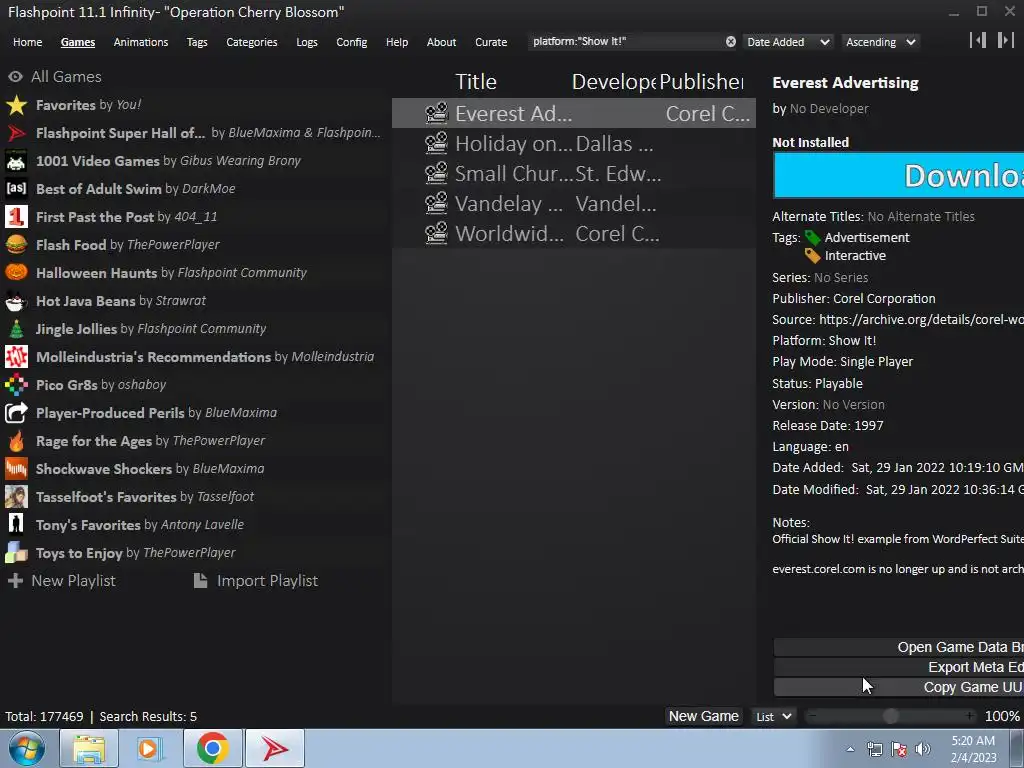This screenshot has height=768, width=1024.
Task: Switch to the Animations tab
Action: (x=140, y=42)
